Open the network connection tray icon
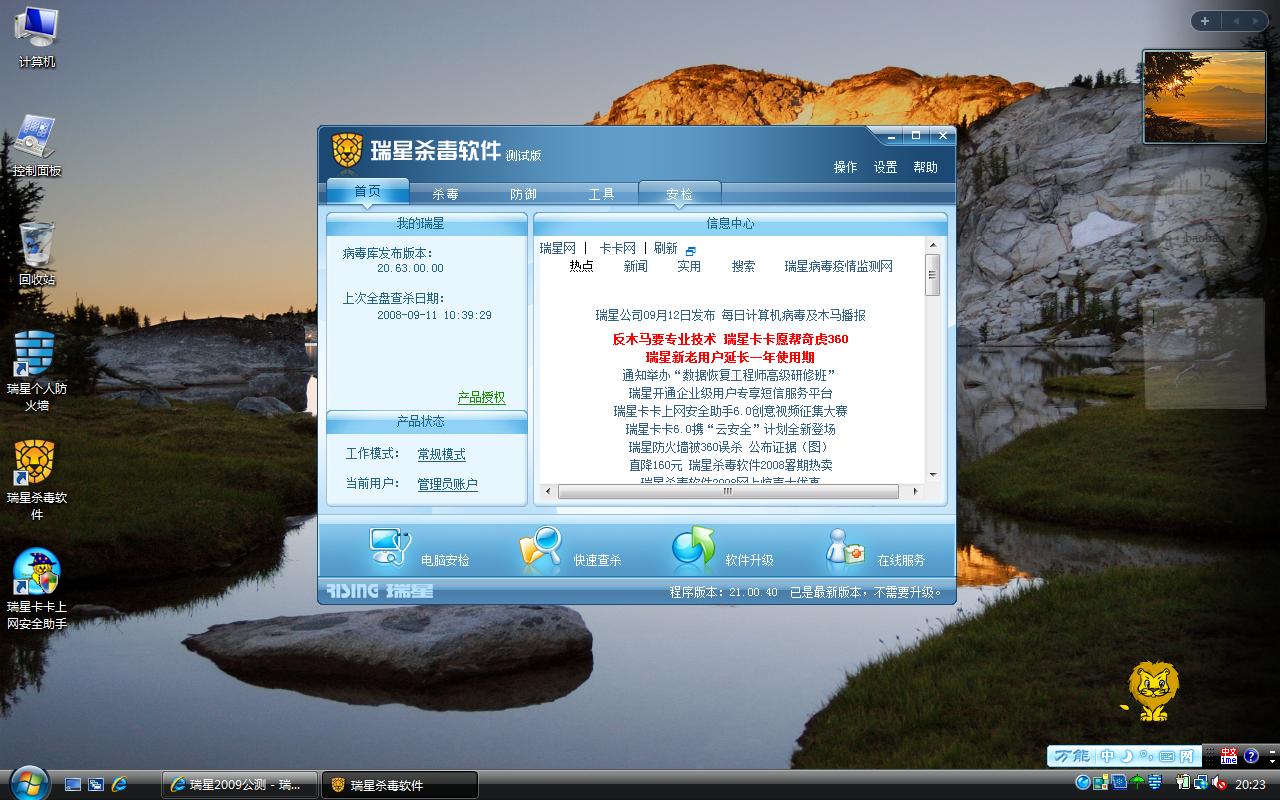Image resolution: width=1280 pixels, height=800 pixels. point(1201,783)
